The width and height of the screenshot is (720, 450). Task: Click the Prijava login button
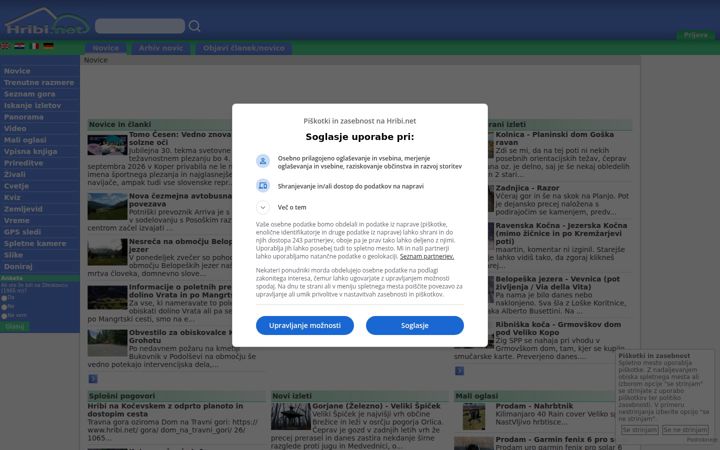pos(695,35)
